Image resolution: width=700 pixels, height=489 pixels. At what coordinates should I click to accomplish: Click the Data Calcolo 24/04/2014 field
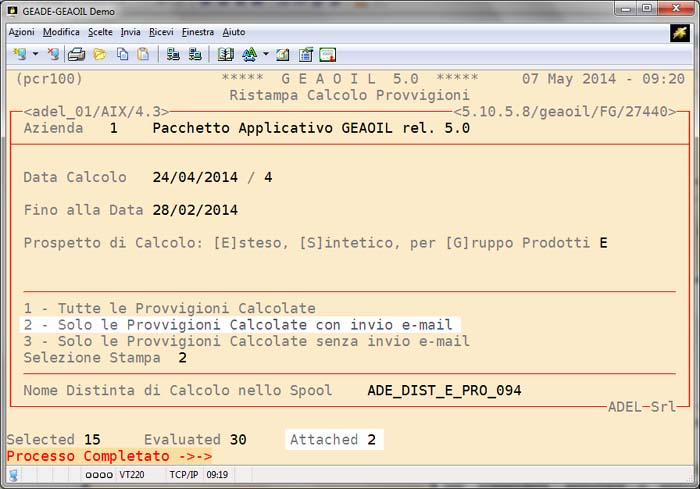coord(197,177)
